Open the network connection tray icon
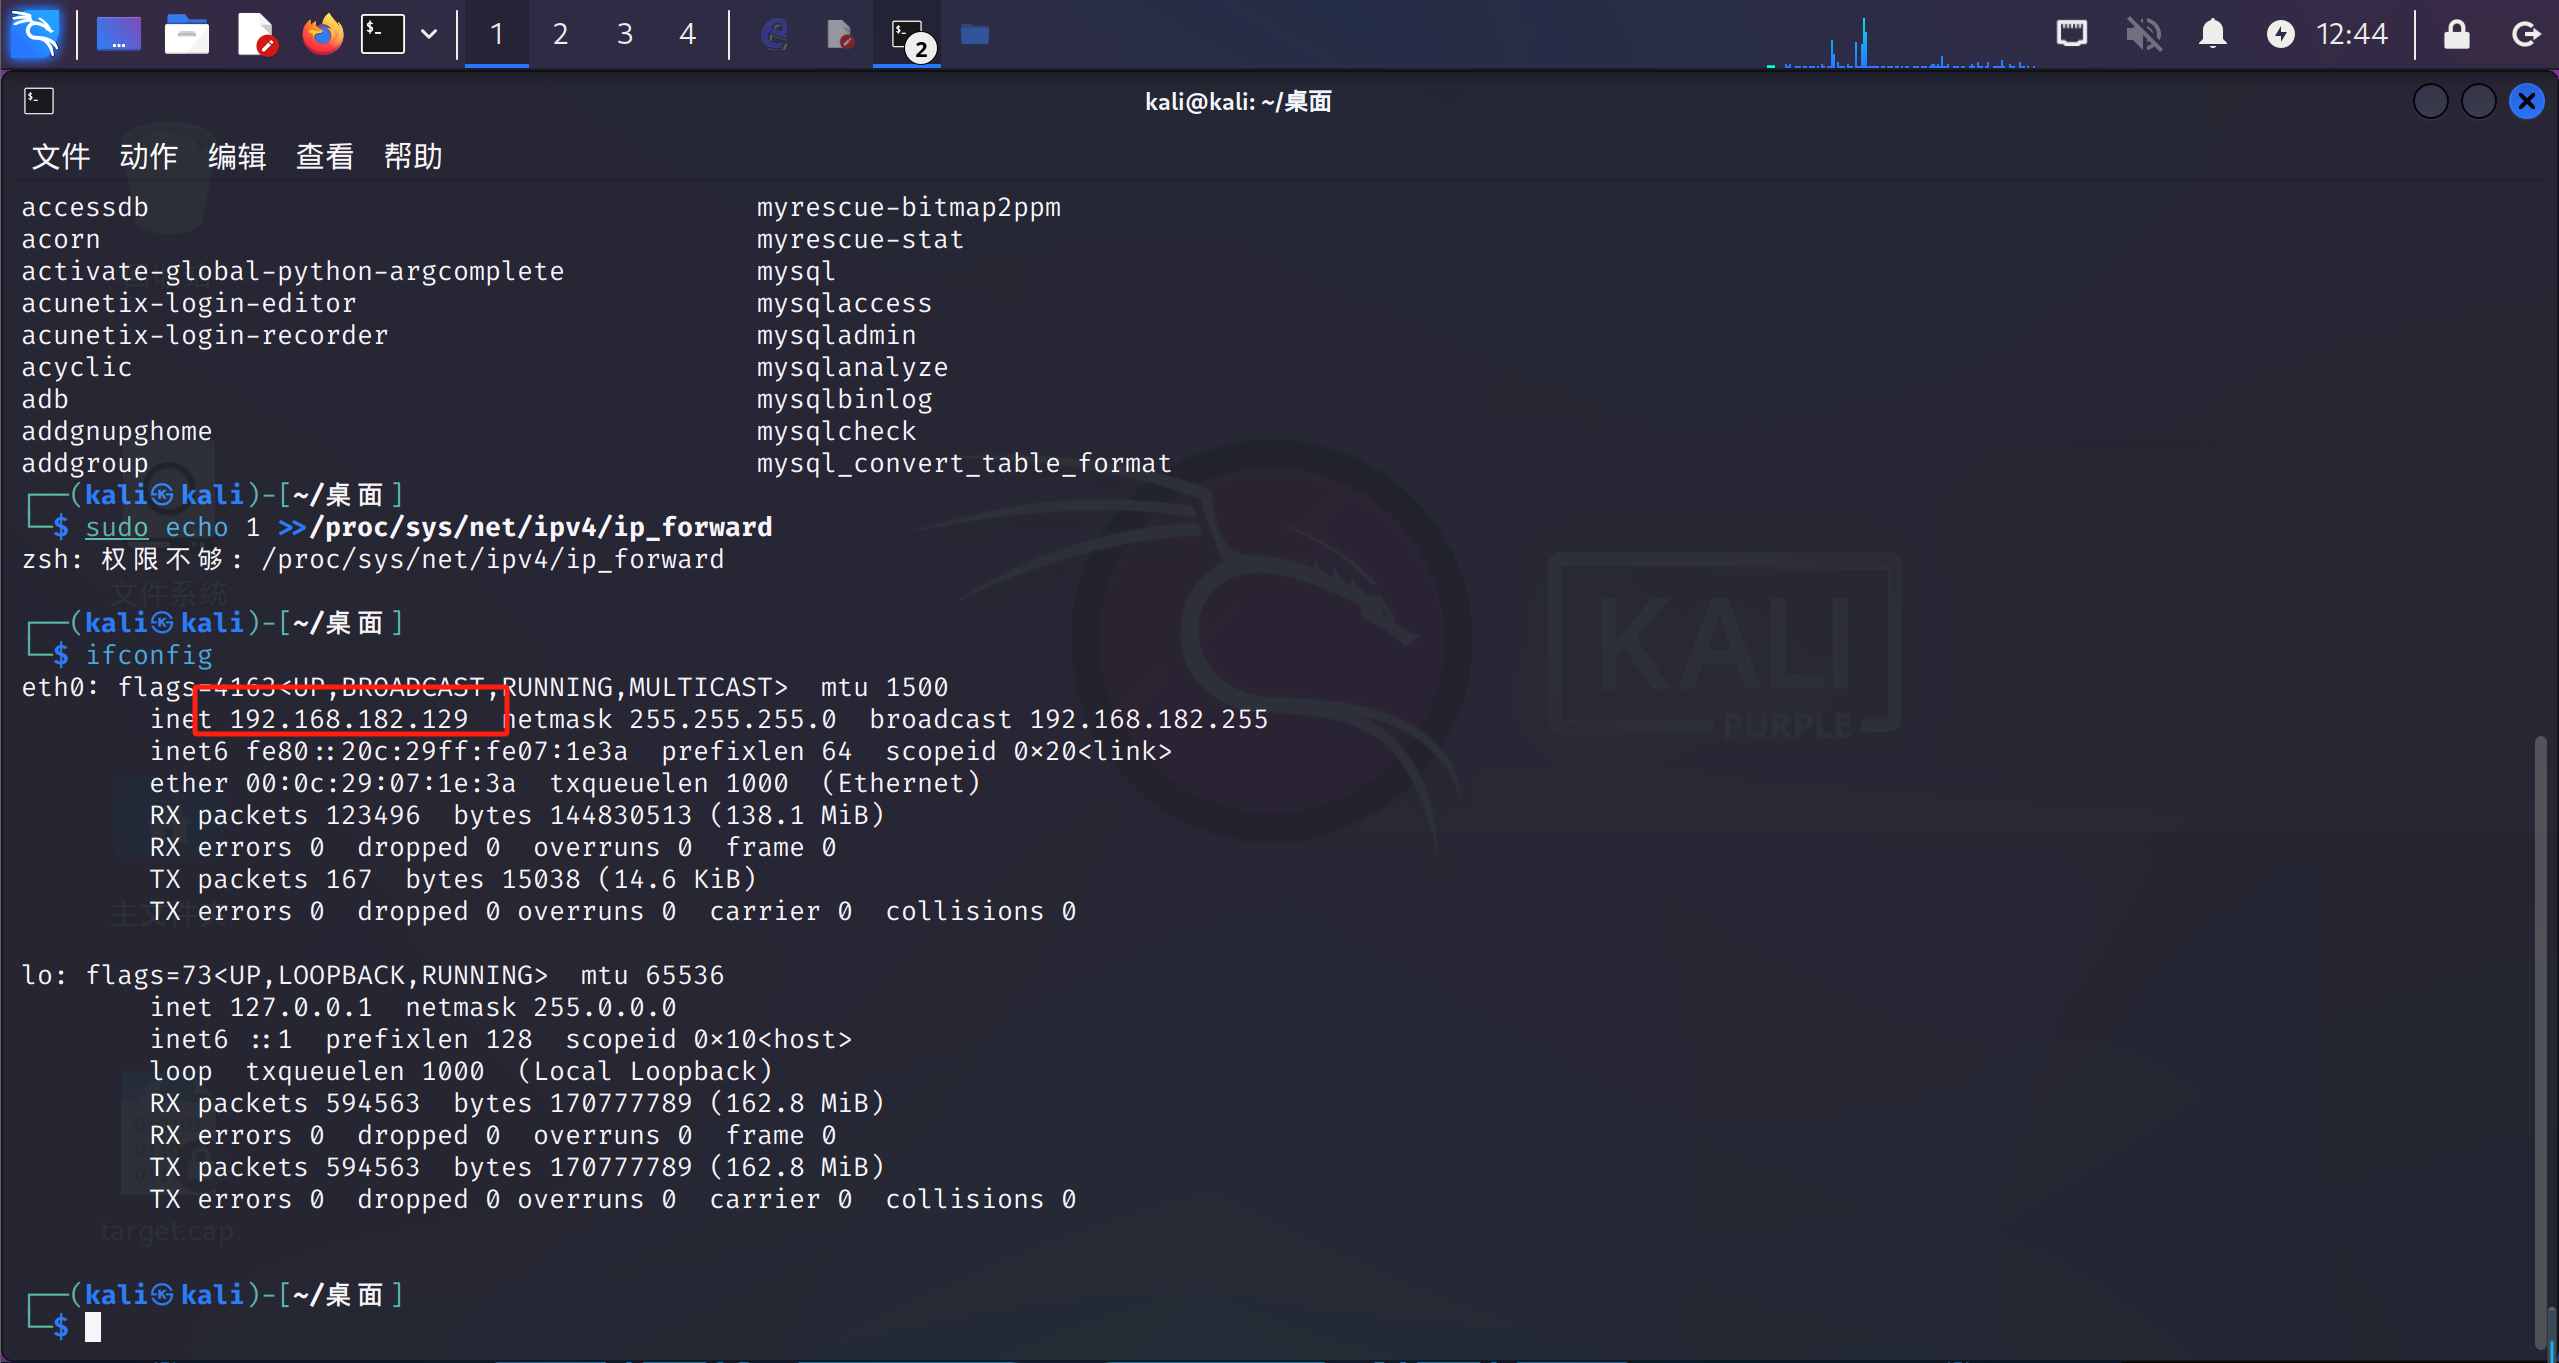This screenshot has width=2559, height=1363. 2071,34
